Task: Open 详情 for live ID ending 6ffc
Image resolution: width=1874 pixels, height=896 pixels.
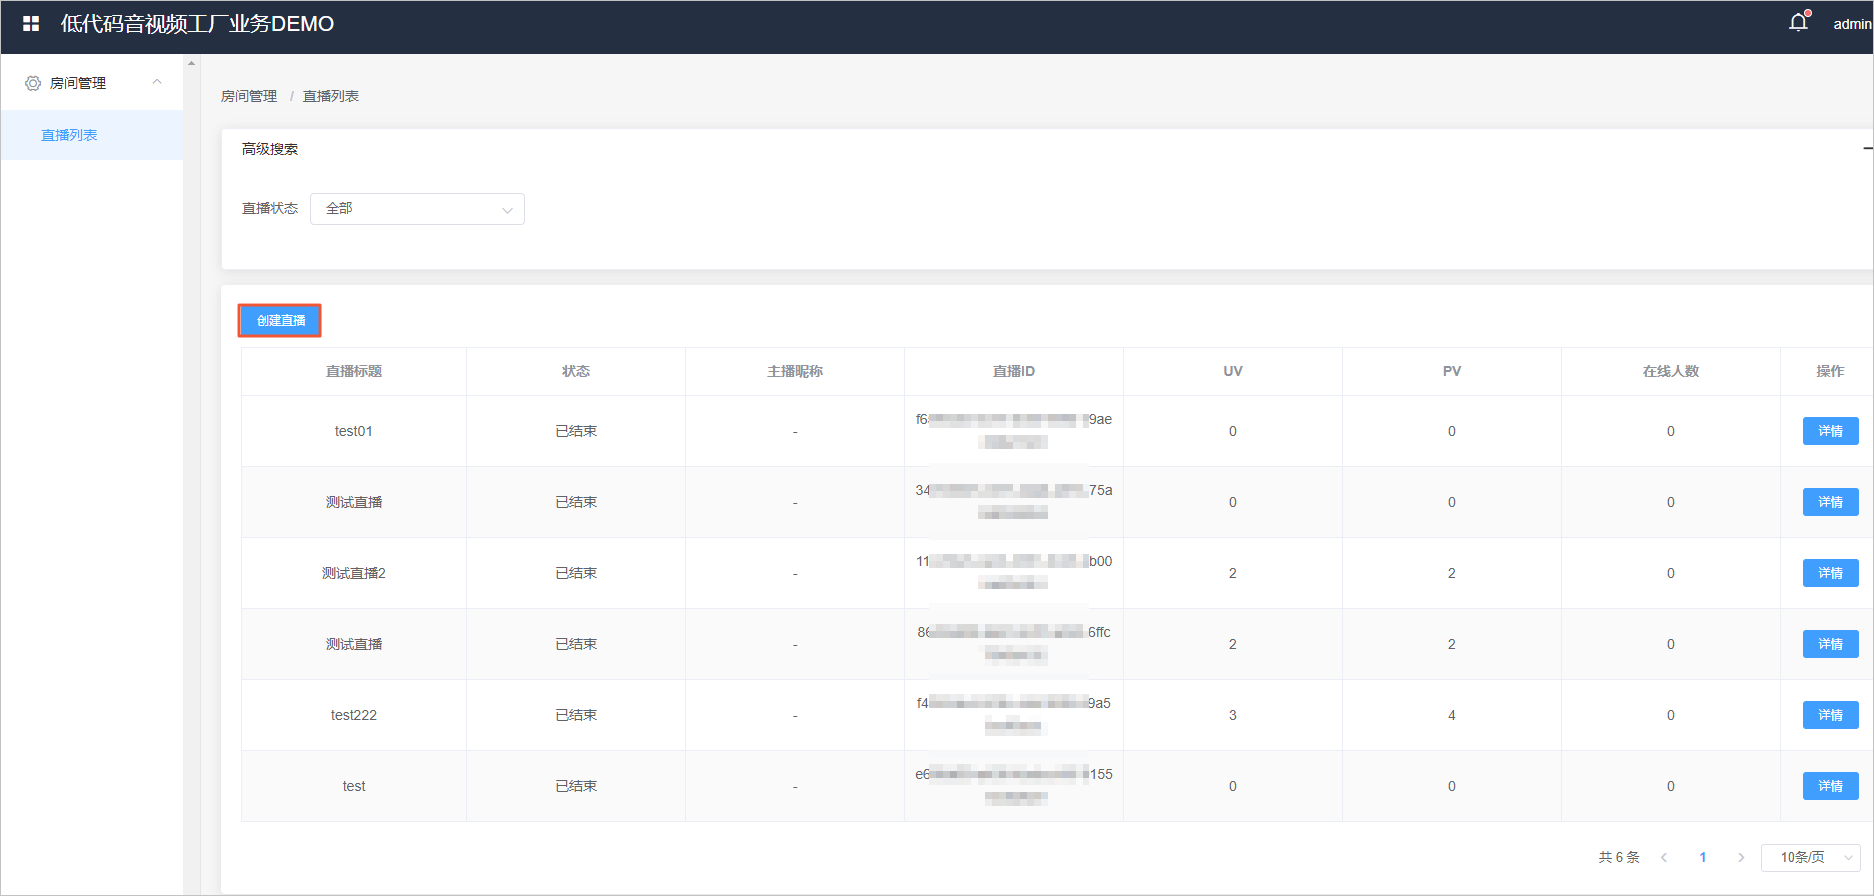Action: (1830, 644)
